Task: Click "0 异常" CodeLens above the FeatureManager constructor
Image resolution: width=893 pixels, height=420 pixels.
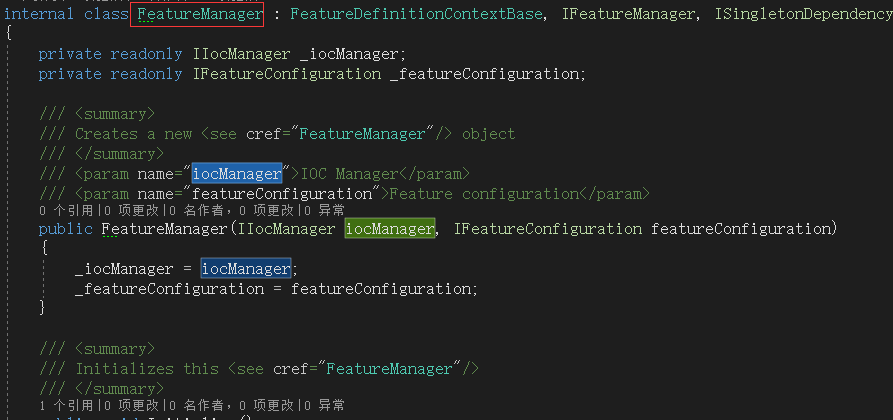Action: click(324, 211)
